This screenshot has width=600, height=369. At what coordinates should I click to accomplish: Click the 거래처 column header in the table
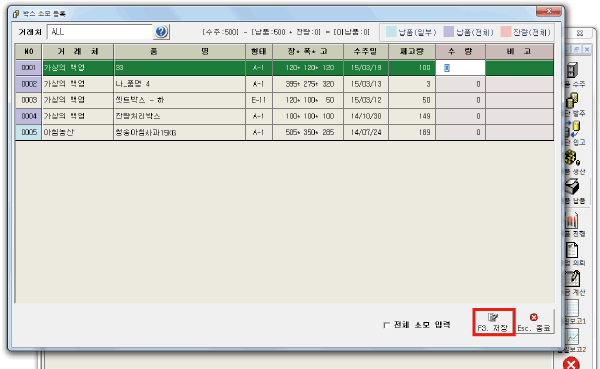tap(78, 51)
